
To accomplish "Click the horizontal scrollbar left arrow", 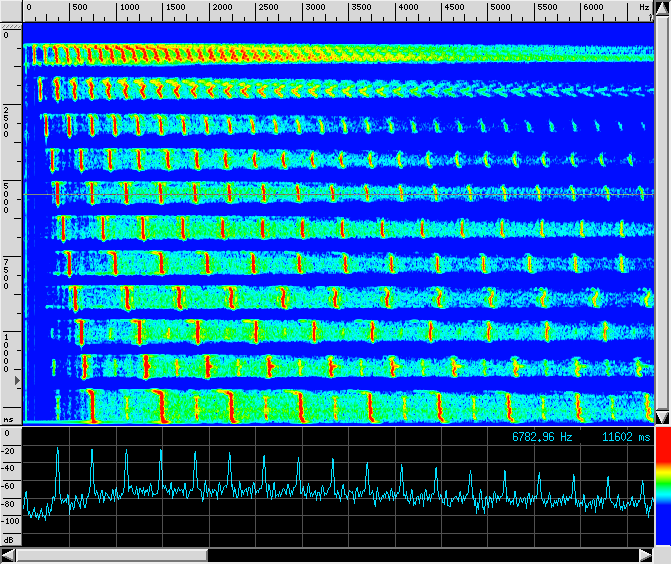I will coord(9,554).
